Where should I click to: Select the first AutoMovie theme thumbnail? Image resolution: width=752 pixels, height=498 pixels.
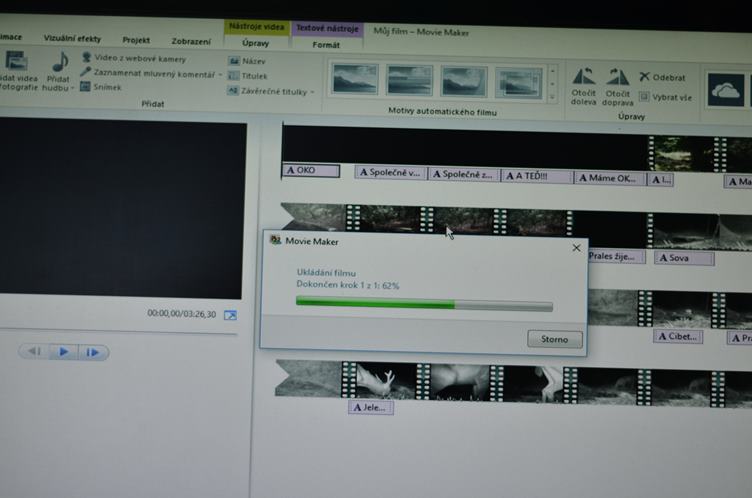pyautogui.click(x=355, y=79)
